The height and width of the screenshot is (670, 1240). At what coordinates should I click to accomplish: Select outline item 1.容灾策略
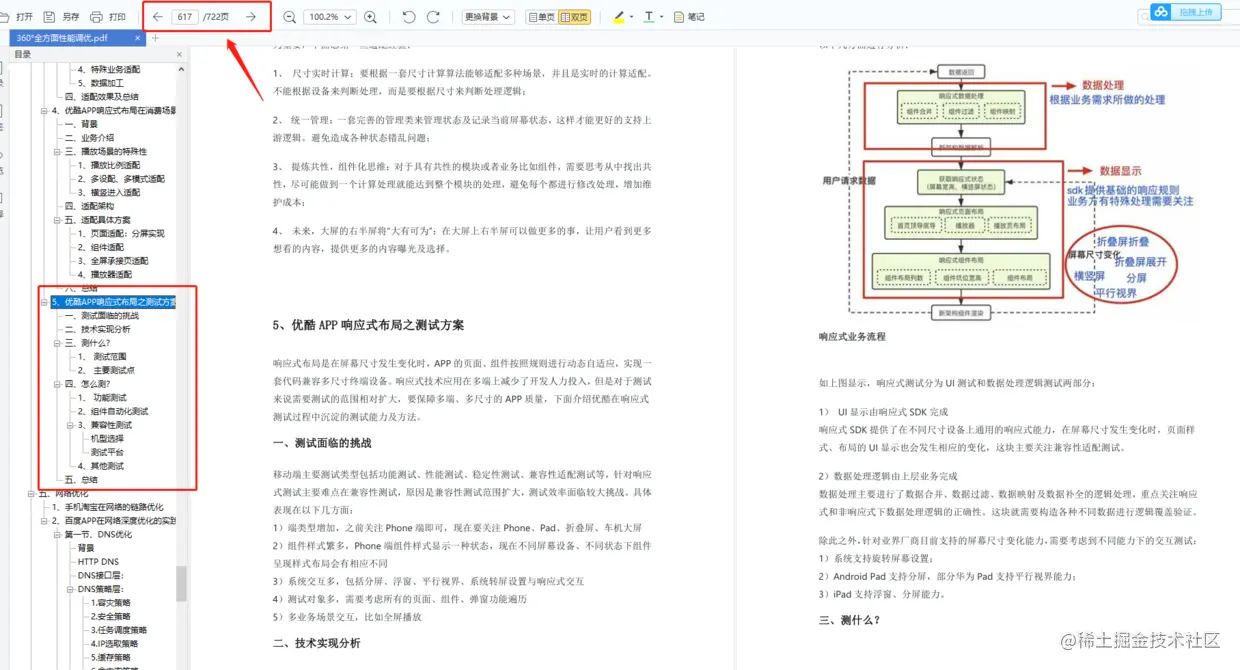coord(111,603)
